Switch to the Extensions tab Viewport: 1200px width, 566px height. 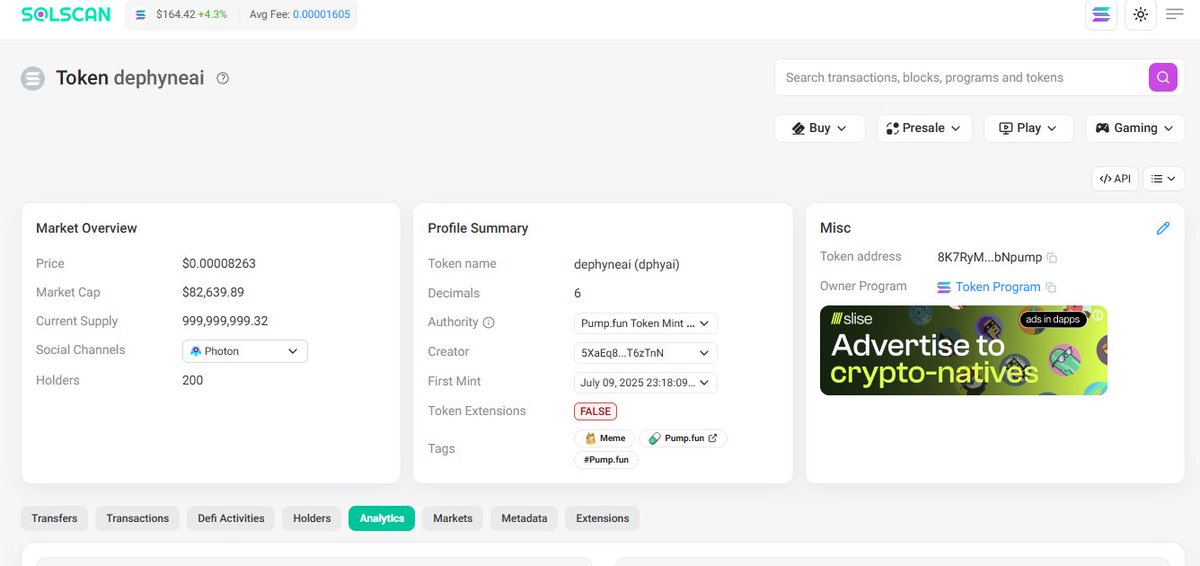(x=603, y=518)
